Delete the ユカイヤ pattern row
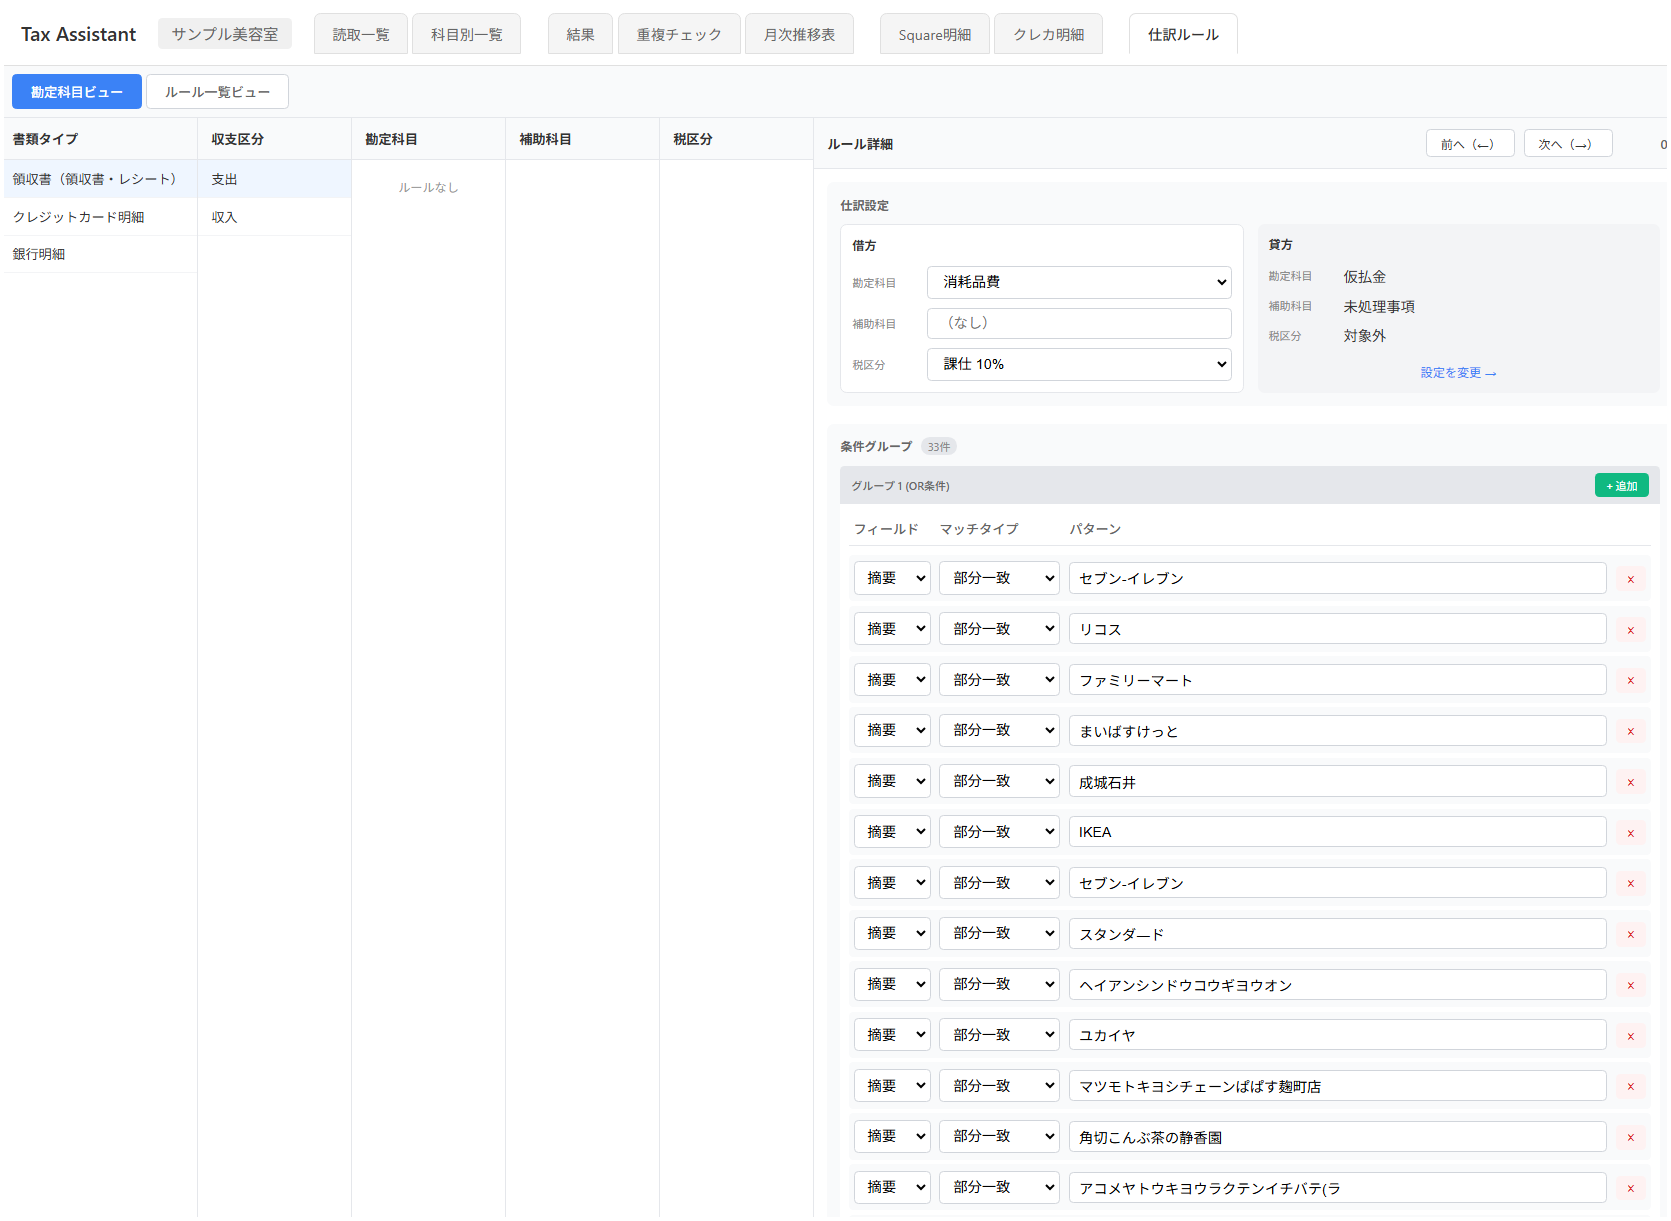The height and width of the screenshot is (1221, 1671). 1630,1036
